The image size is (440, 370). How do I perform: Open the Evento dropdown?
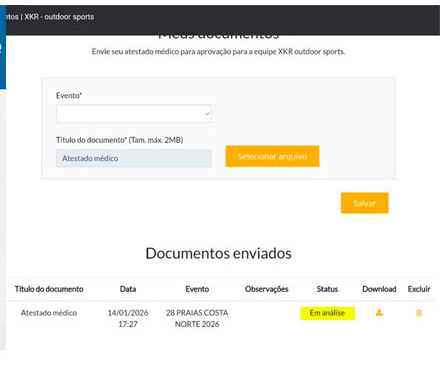click(x=134, y=114)
